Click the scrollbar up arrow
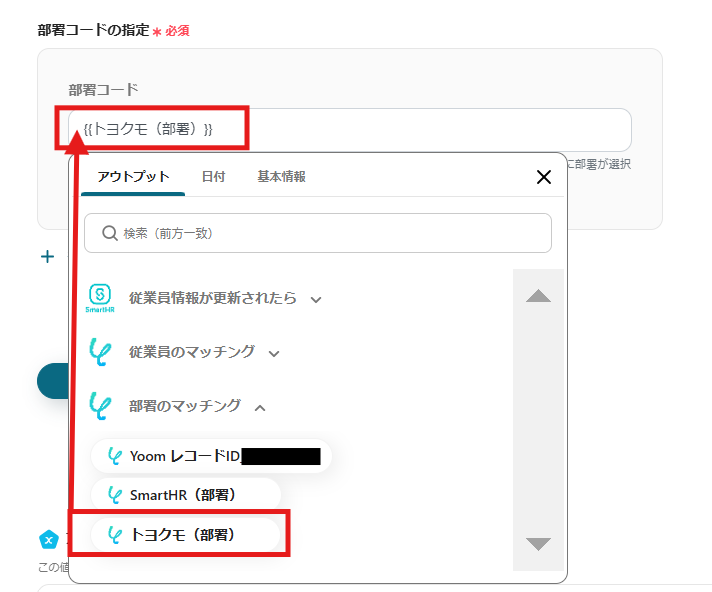712x592 pixels. pos(538,296)
